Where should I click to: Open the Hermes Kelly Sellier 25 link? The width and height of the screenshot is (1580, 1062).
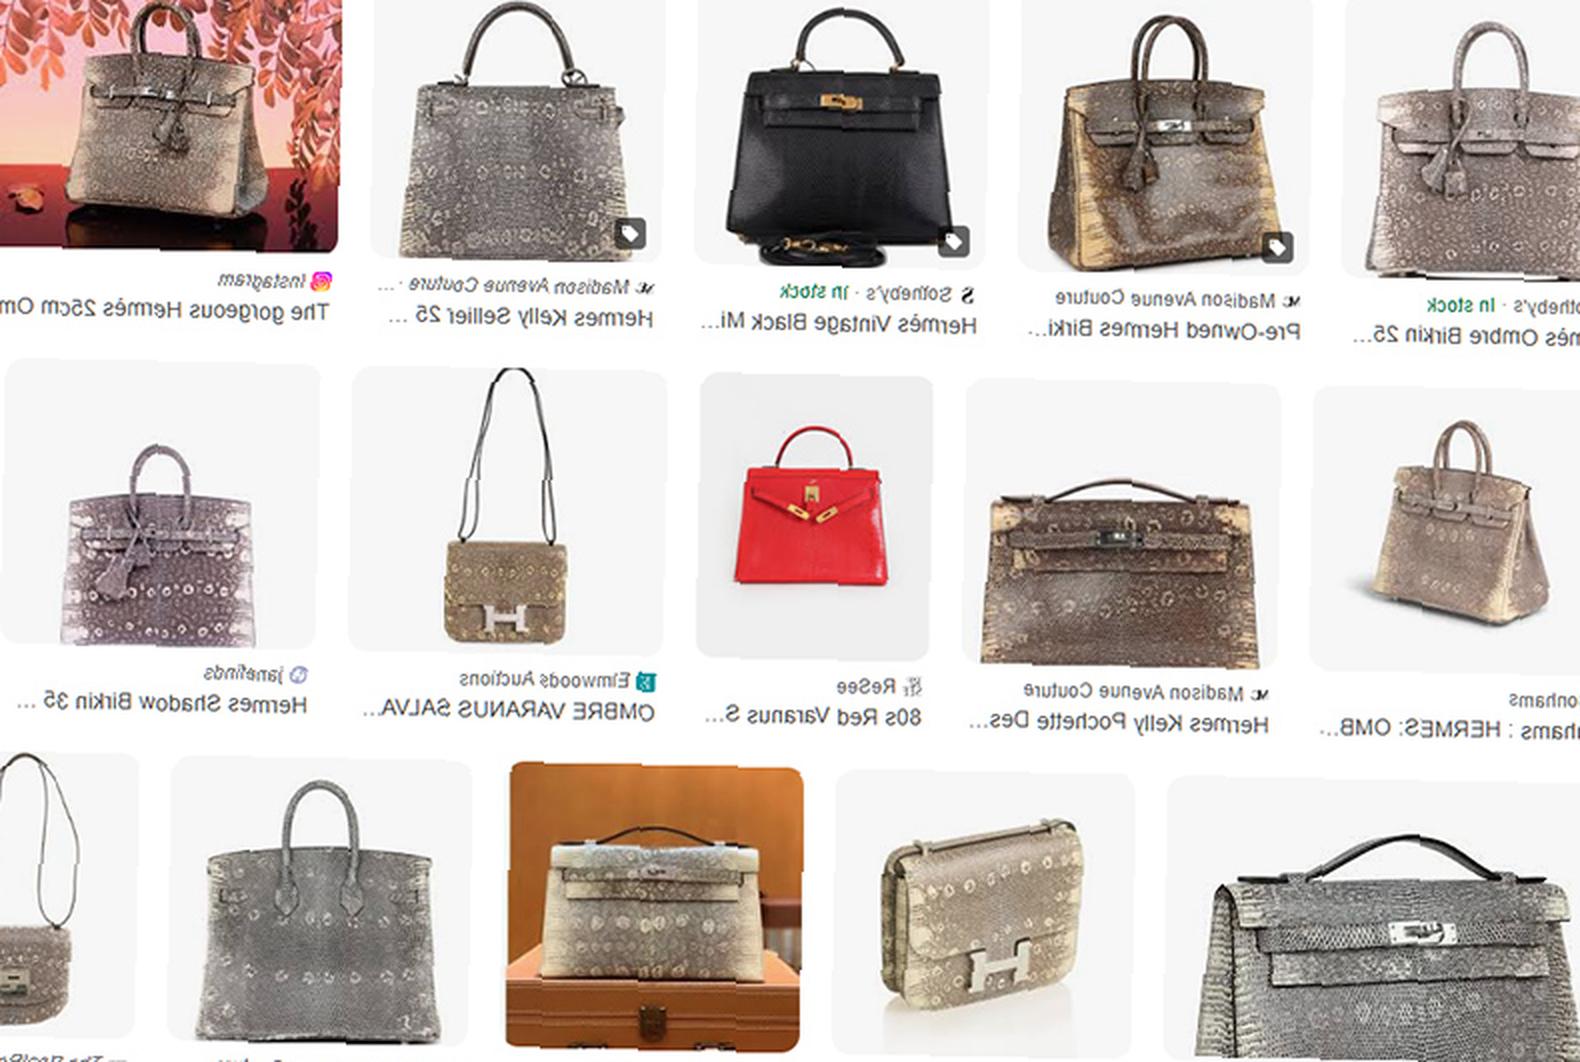click(520, 318)
